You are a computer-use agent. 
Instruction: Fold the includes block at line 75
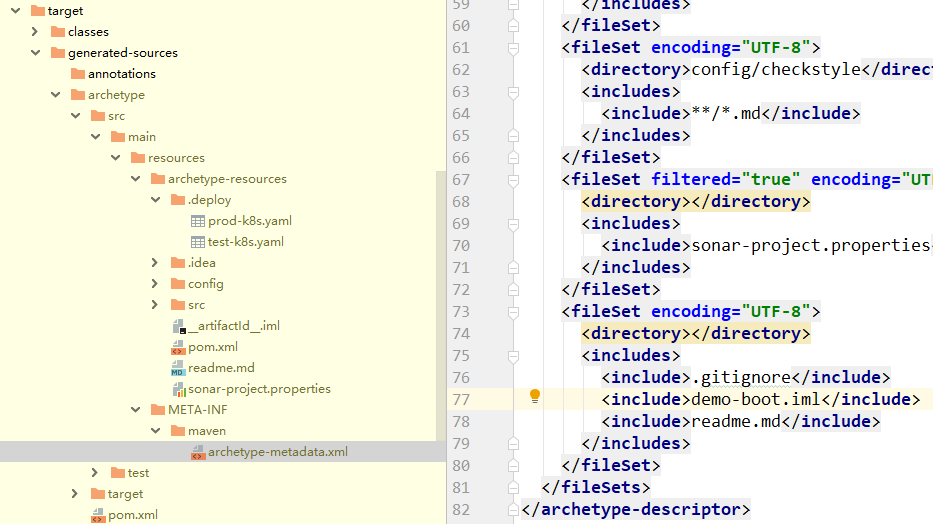(x=514, y=356)
